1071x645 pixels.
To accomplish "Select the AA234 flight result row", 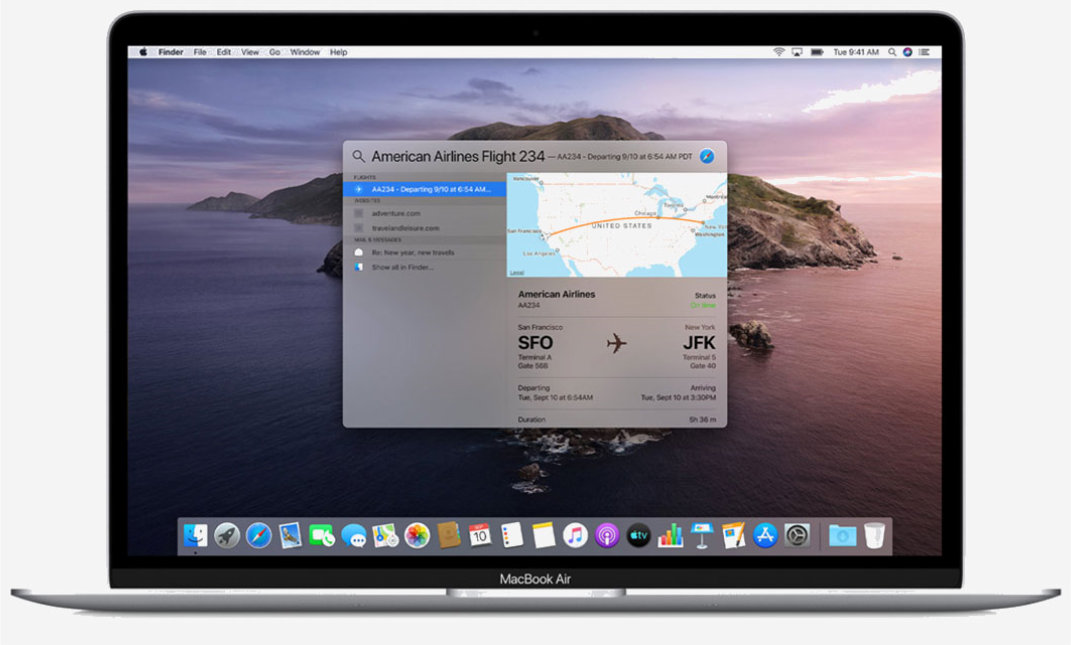I will point(425,189).
